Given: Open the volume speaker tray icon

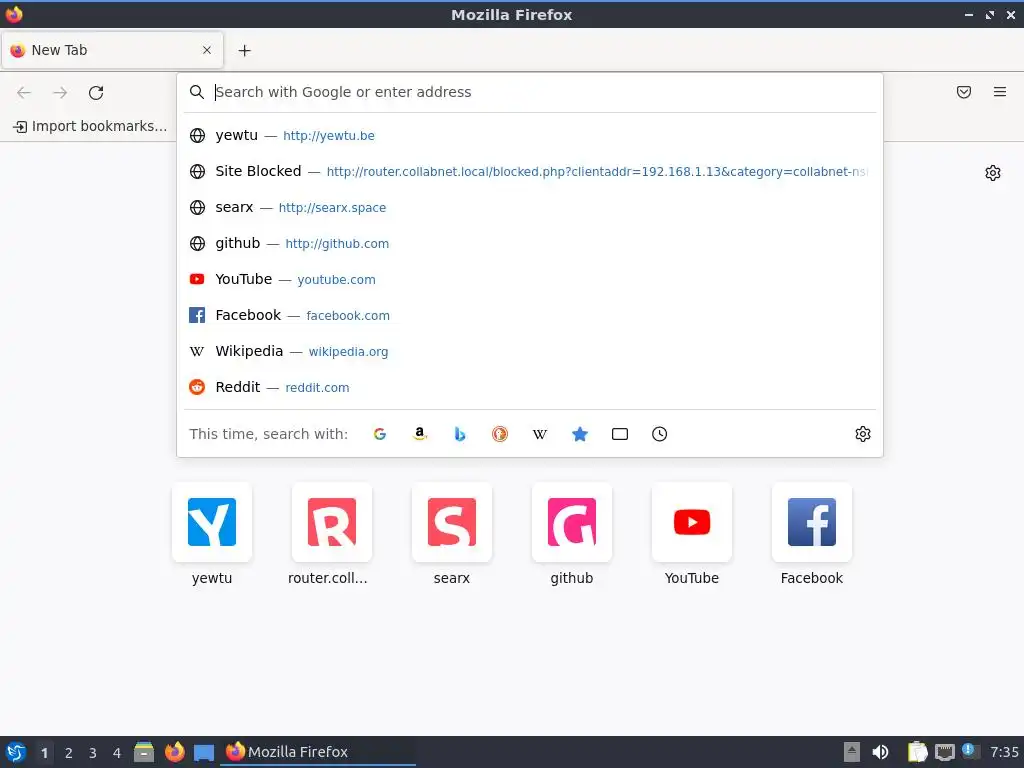Looking at the screenshot, I should tap(880, 752).
